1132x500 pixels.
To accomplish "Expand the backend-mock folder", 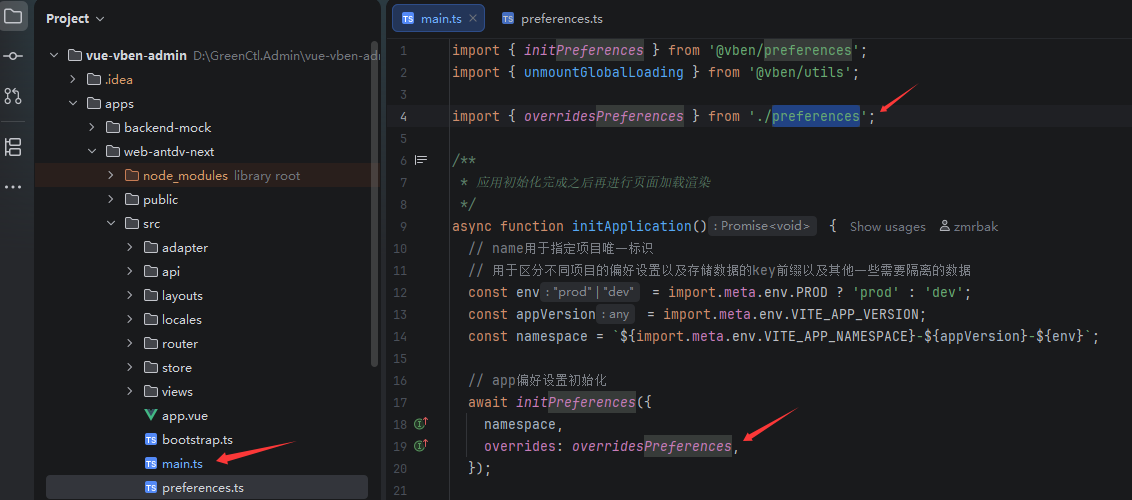I will click(x=92, y=128).
